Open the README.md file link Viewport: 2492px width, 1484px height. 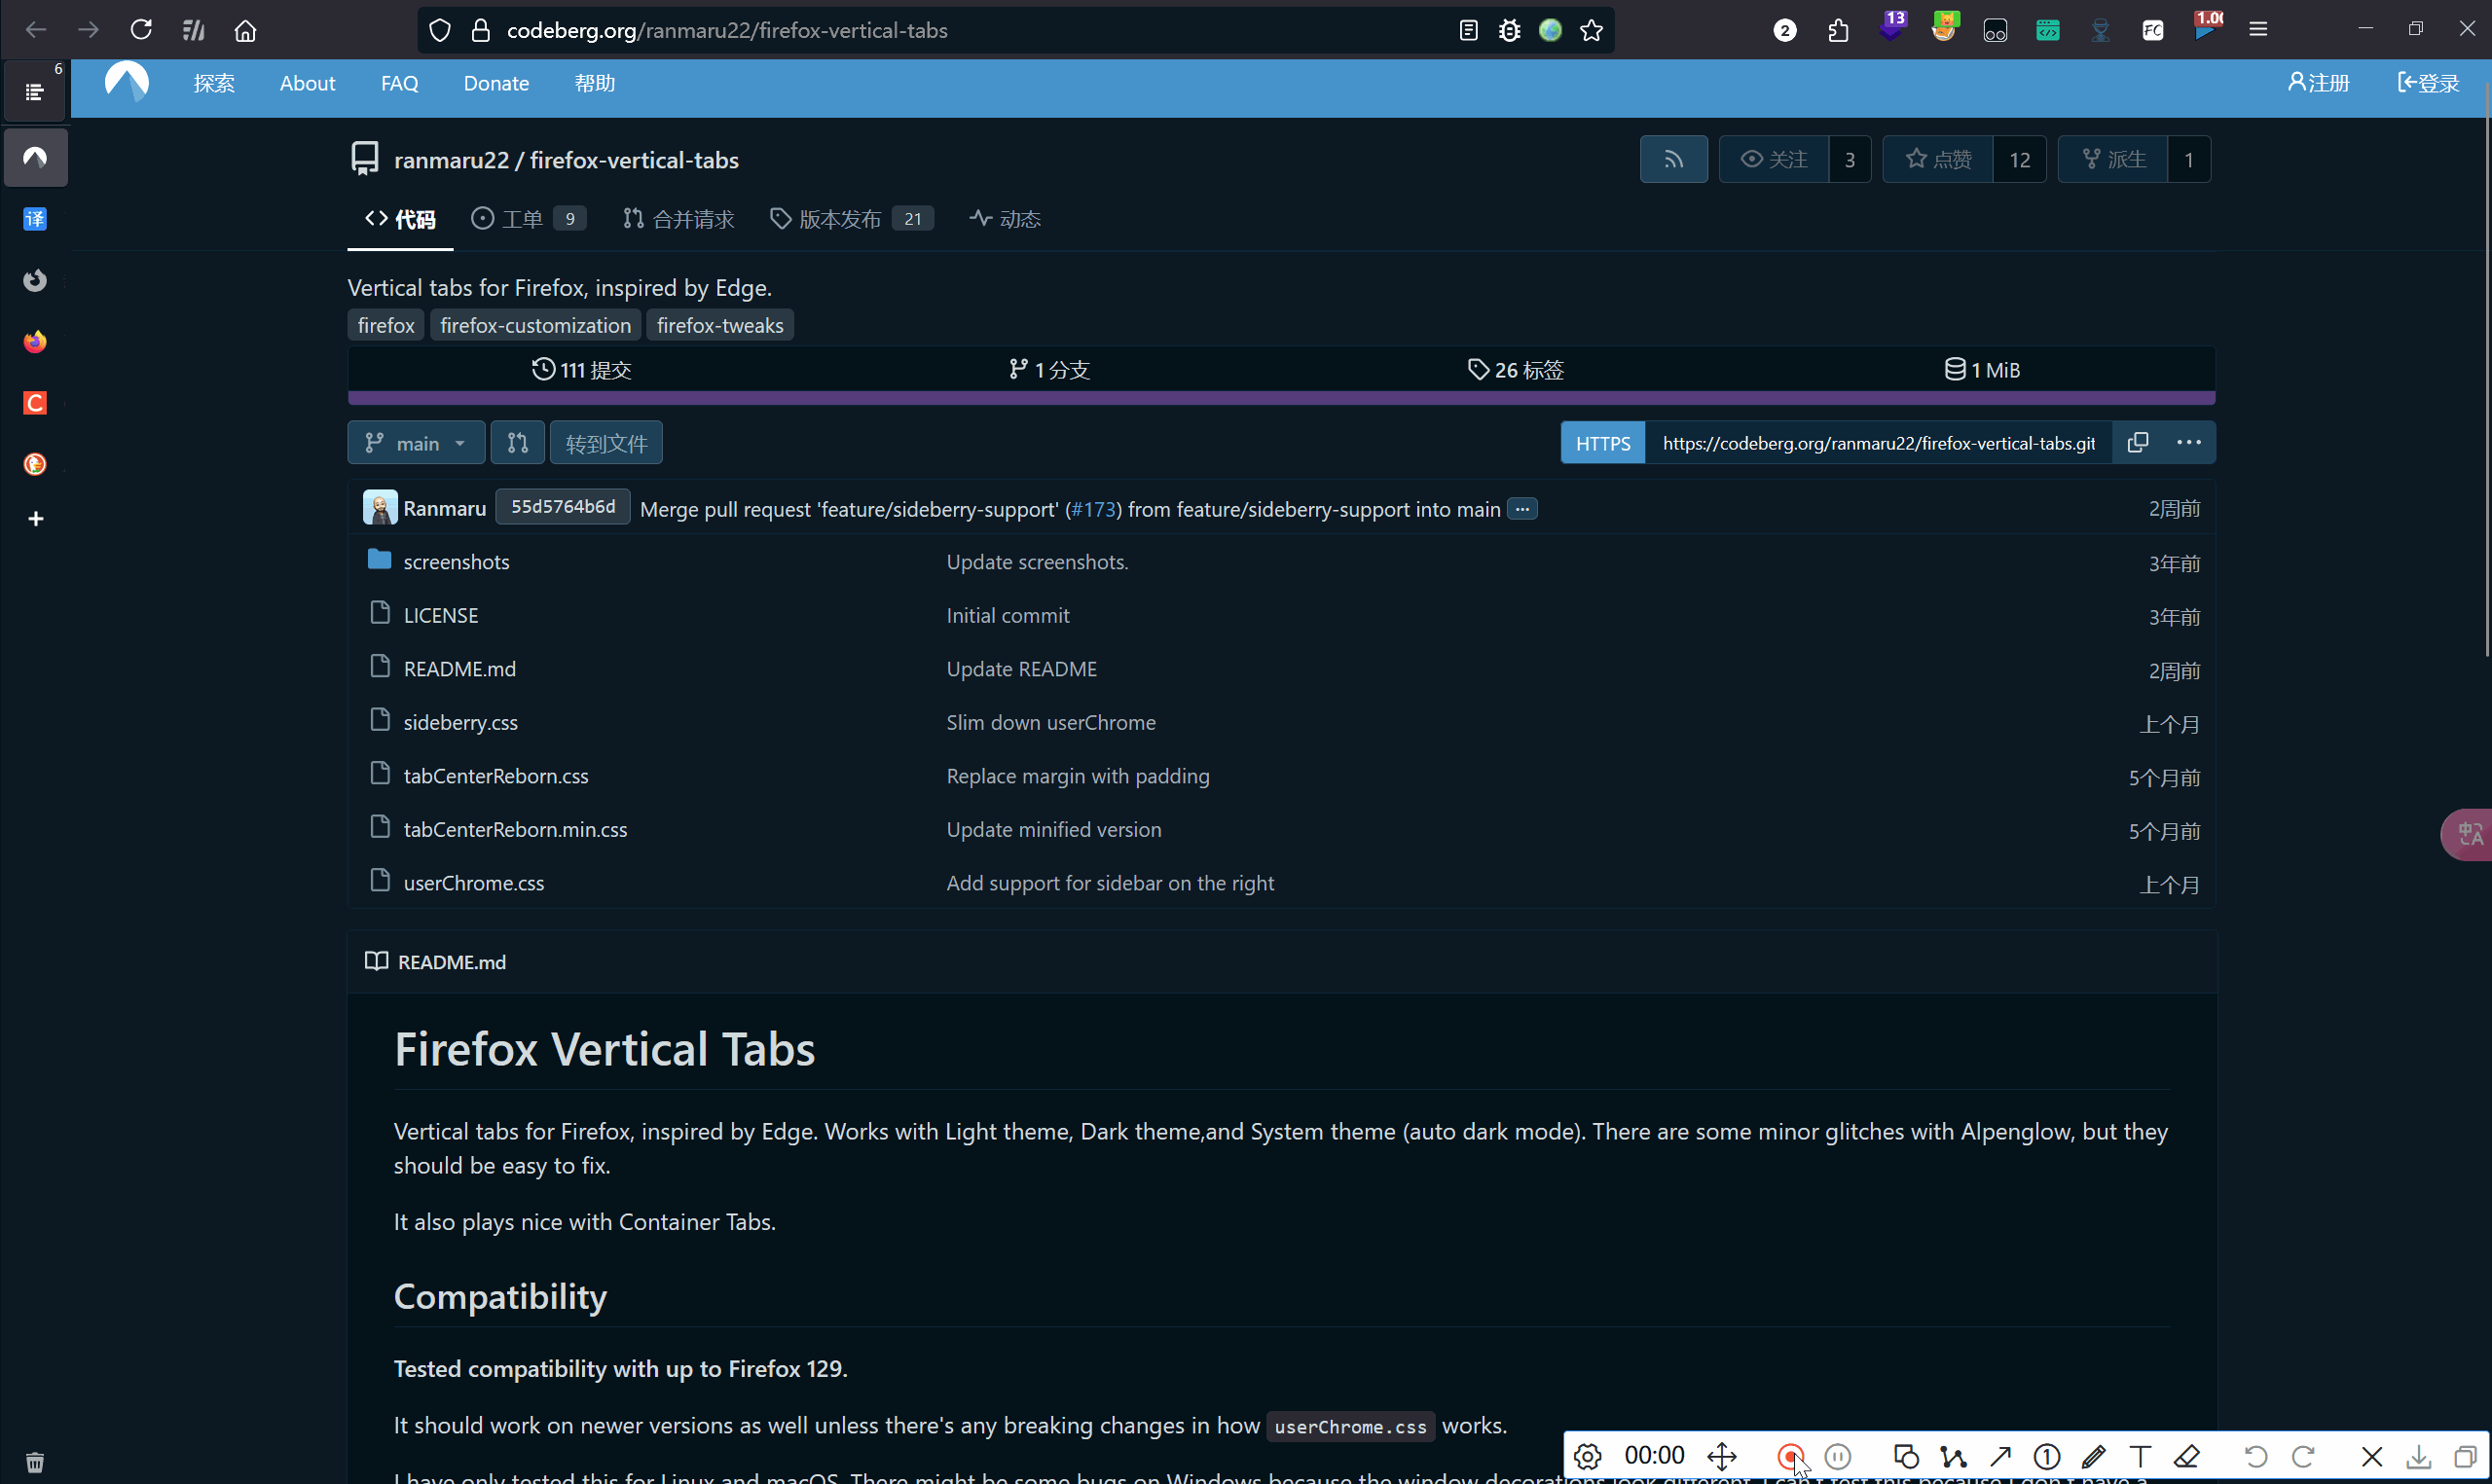click(x=459, y=668)
